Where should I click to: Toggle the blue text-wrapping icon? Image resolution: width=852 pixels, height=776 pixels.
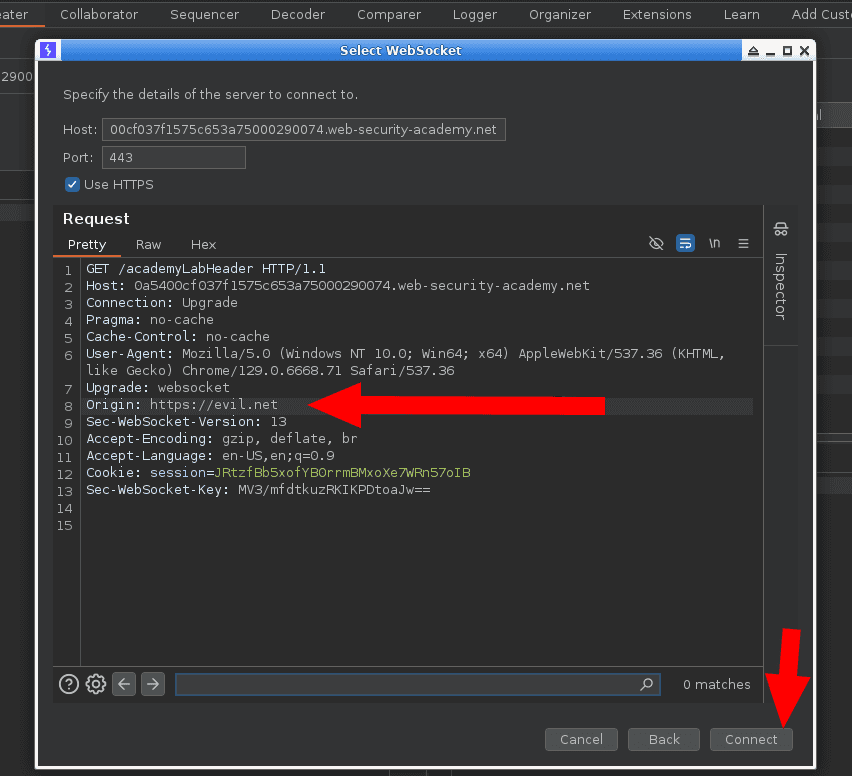click(685, 243)
